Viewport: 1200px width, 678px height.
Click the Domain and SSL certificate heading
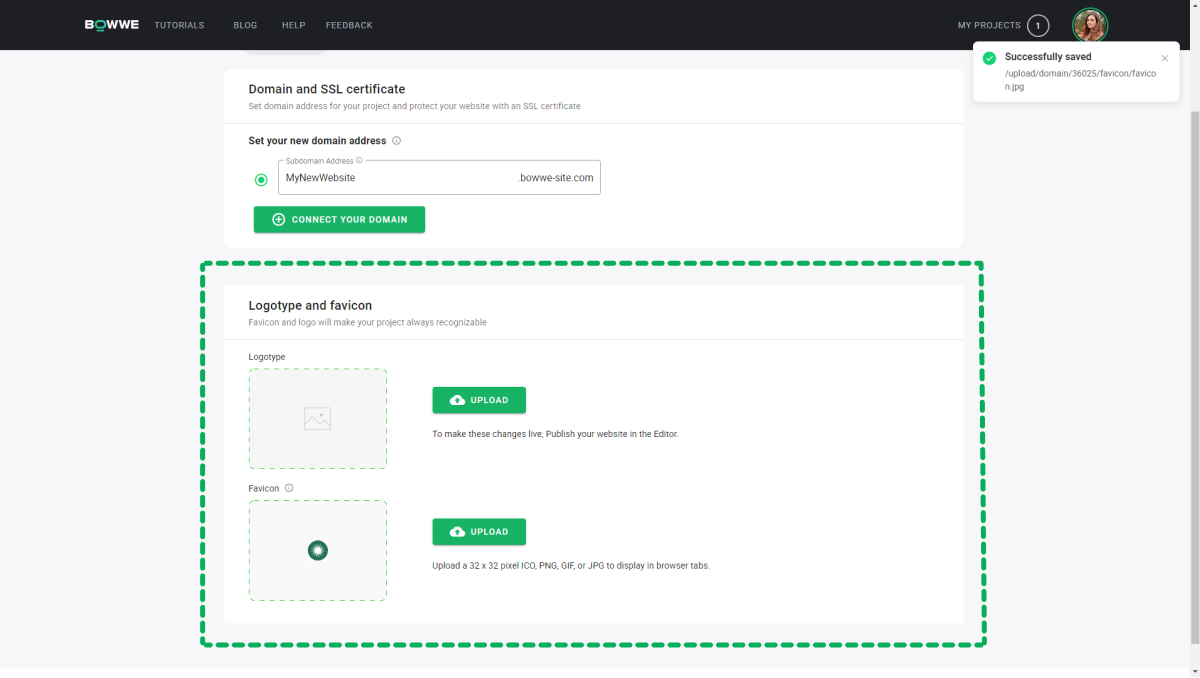point(327,89)
